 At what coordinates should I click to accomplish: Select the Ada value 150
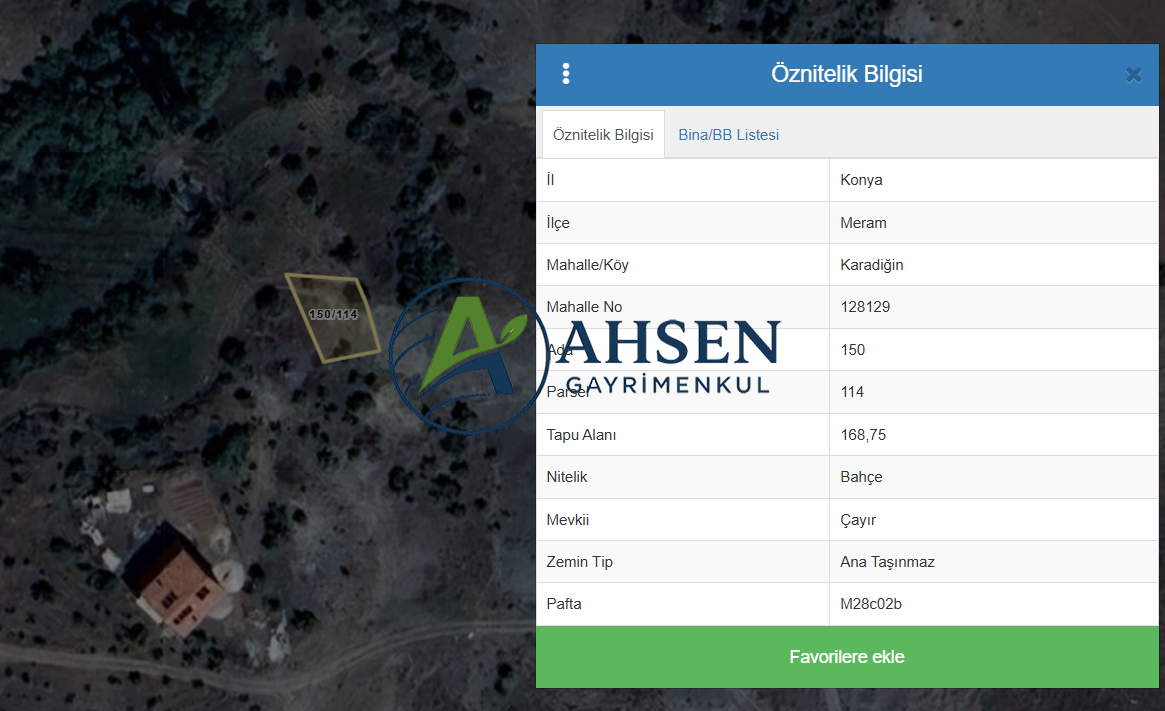coord(852,350)
